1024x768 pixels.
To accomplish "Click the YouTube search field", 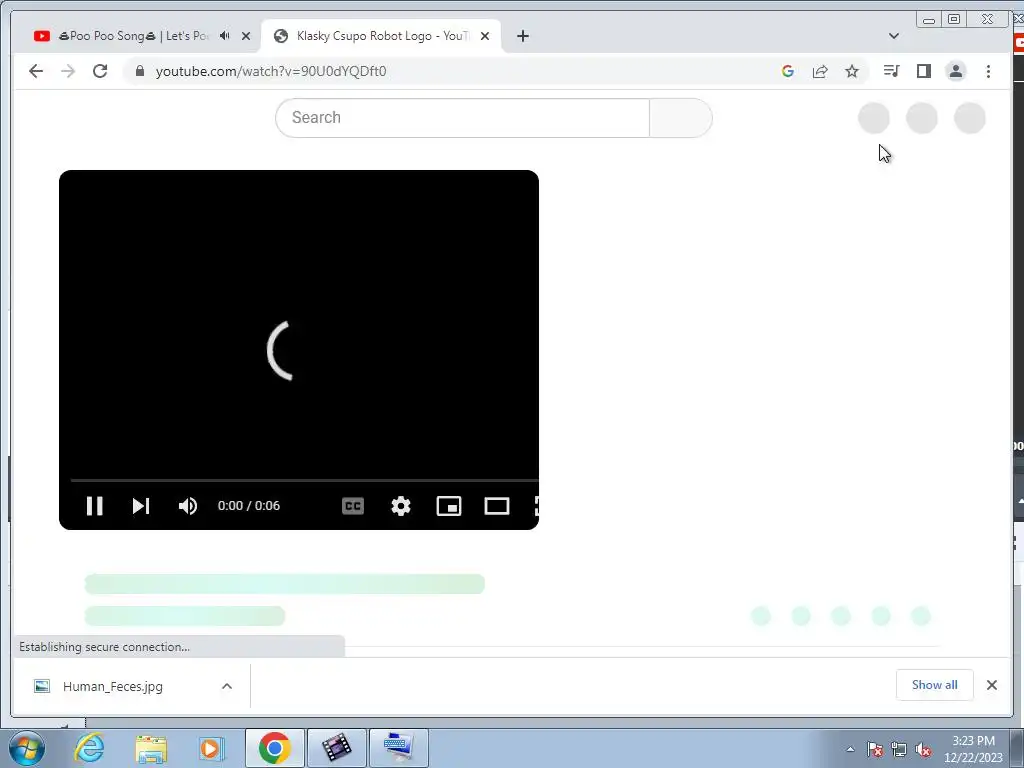I will pyautogui.click(x=462, y=118).
